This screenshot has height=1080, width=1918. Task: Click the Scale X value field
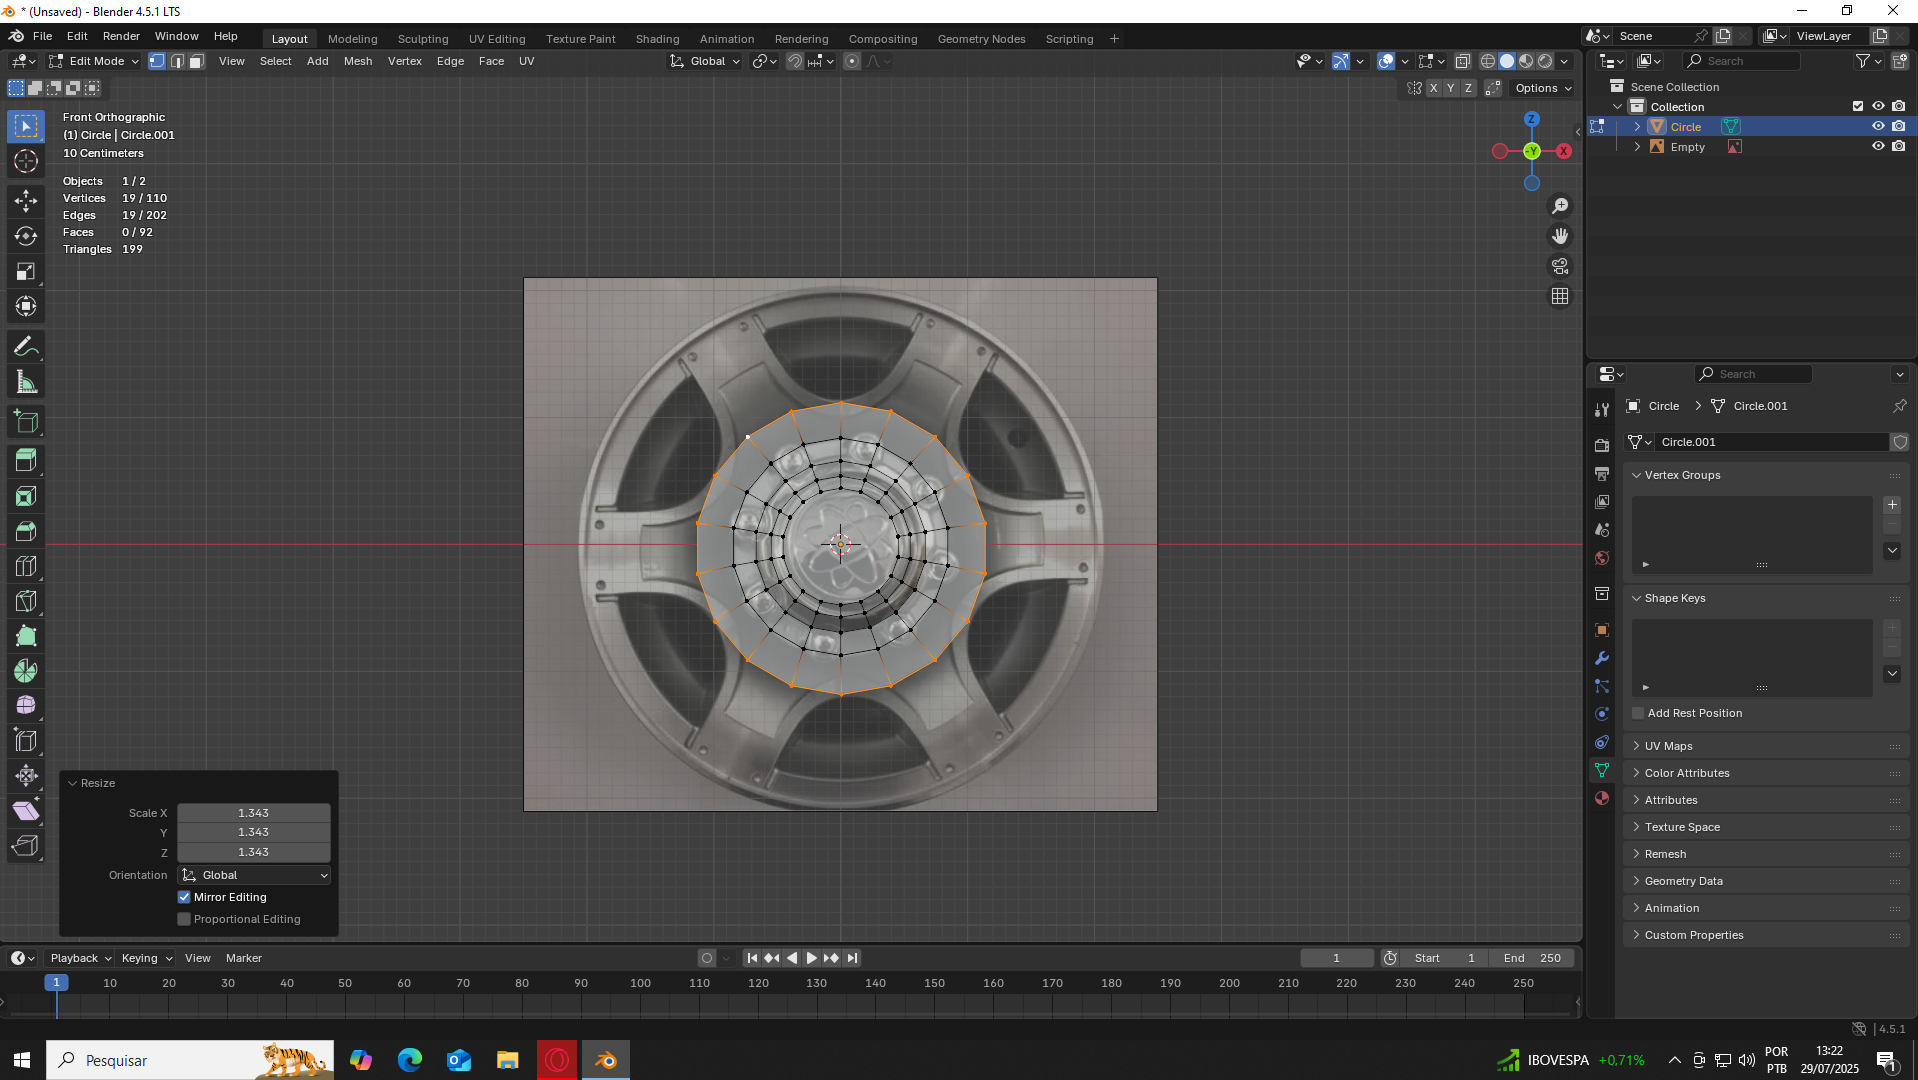tap(254, 813)
